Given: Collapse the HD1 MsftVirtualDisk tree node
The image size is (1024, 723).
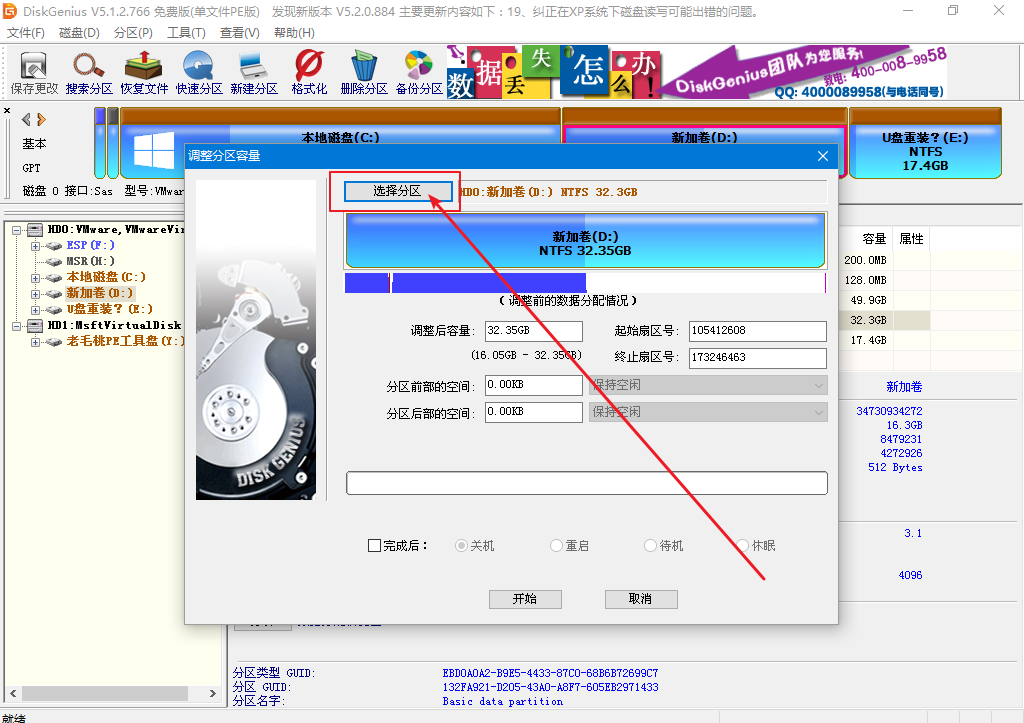Looking at the screenshot, I should (x=16, y=325).
